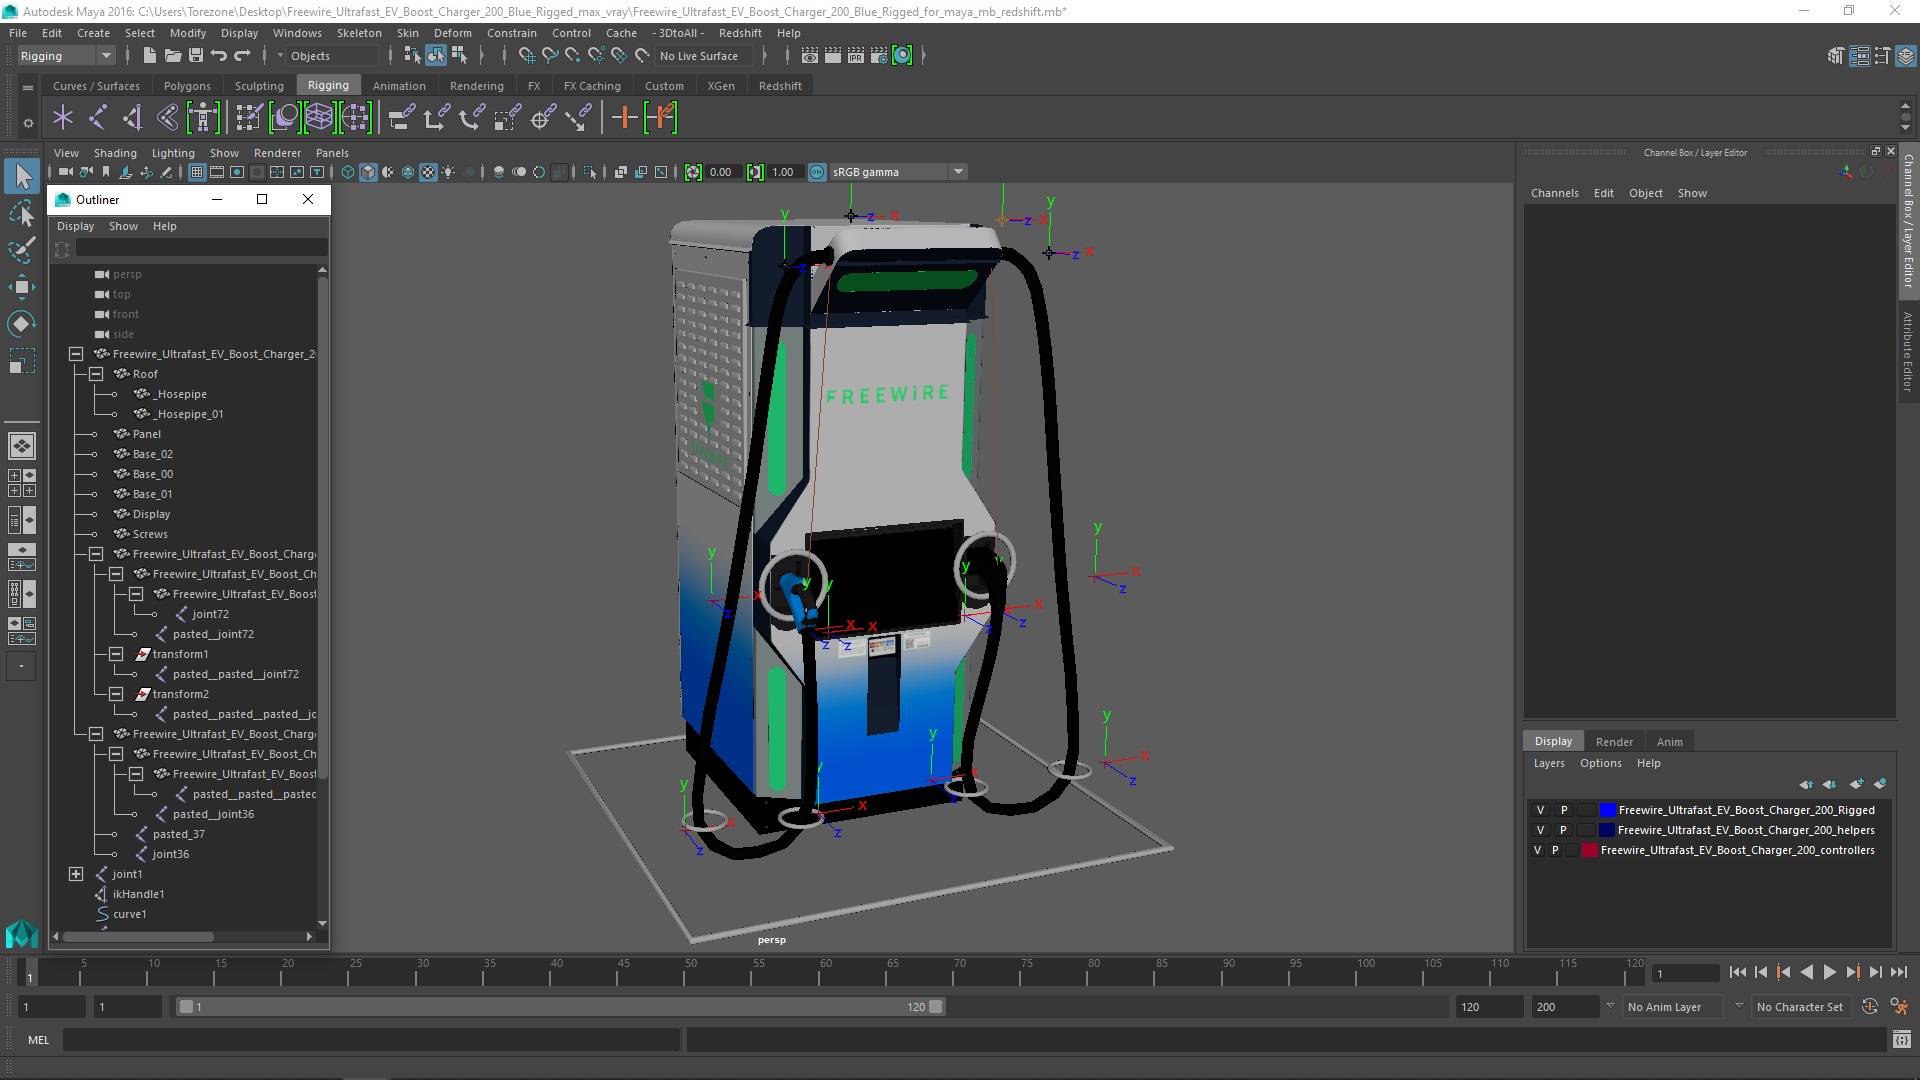The width and height of the screenshot is (1920, 1080).
Task: Click Channels in the Channel Box
Action: click(1554, 193)
